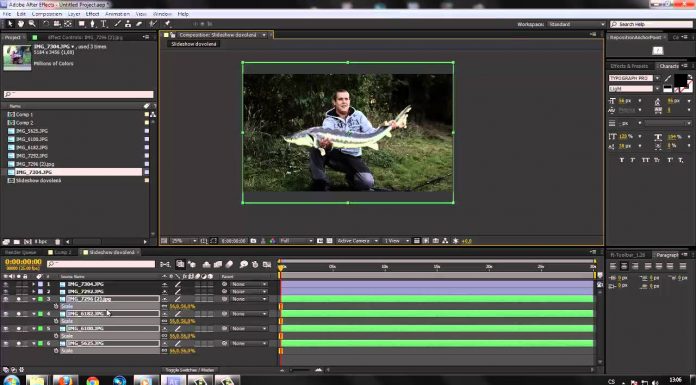This screenshot has width=696, height=385.
Task: Delete selected project item with trash icon
Action: coord(57,242)
